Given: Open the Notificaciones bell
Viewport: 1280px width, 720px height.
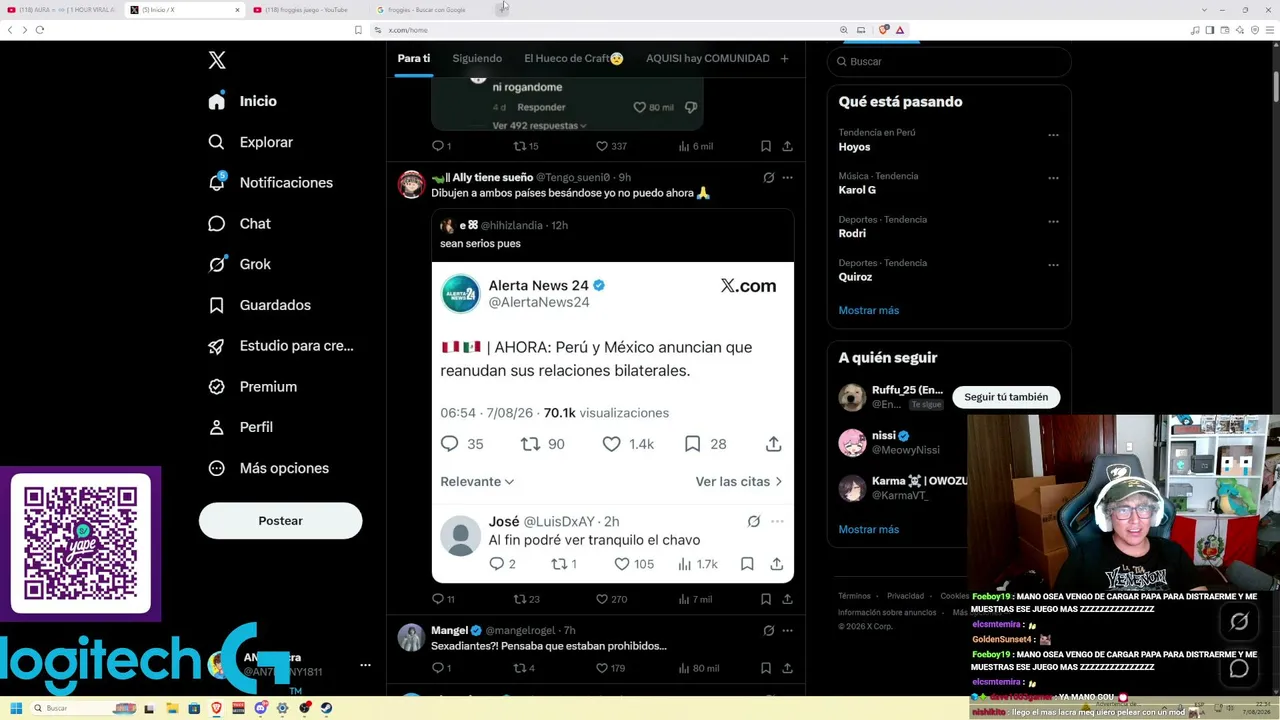Looking at the screenshot, I should point(271,183).
